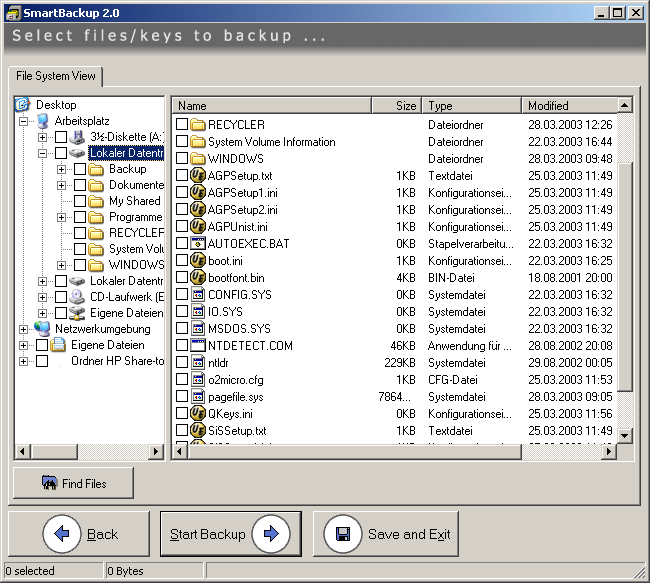Viewport: 650px width, 583px height.
Task: Click Start Backup button
Action: click(x=231, y=534)
